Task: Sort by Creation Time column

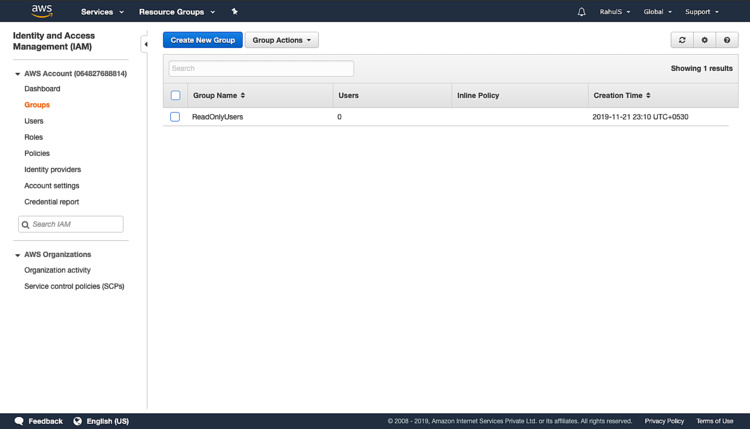Action: point(621,96)
